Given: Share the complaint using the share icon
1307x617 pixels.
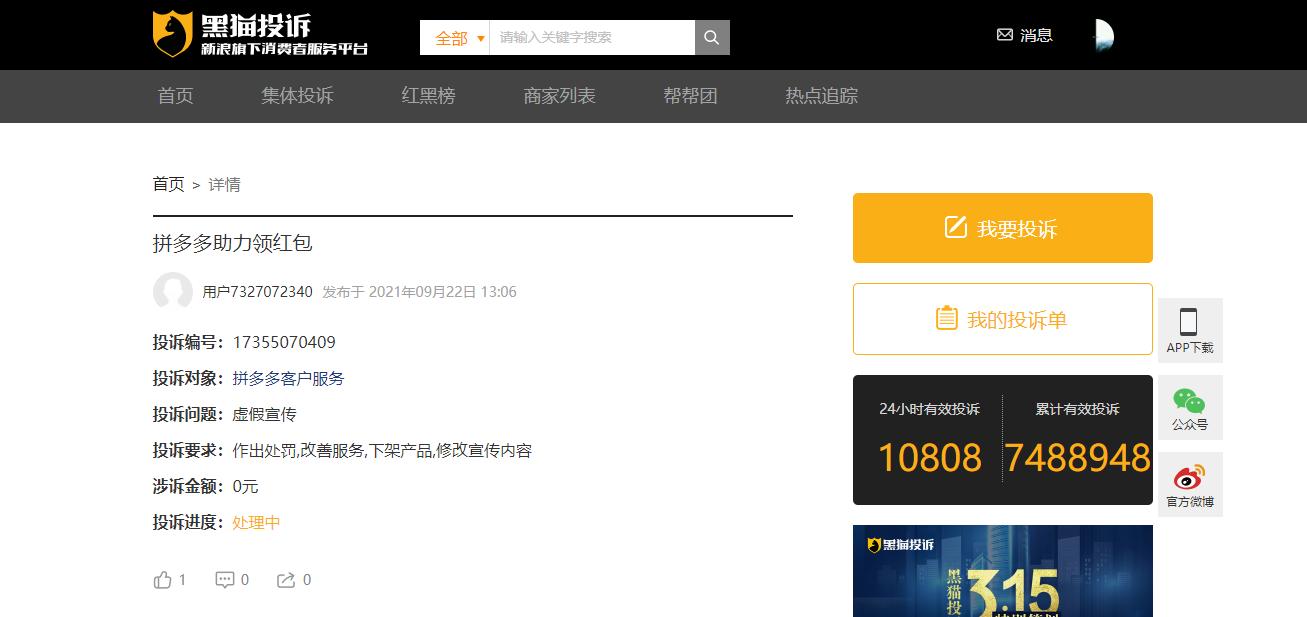Looking at the screenshot, I should [x=287, y=579].
